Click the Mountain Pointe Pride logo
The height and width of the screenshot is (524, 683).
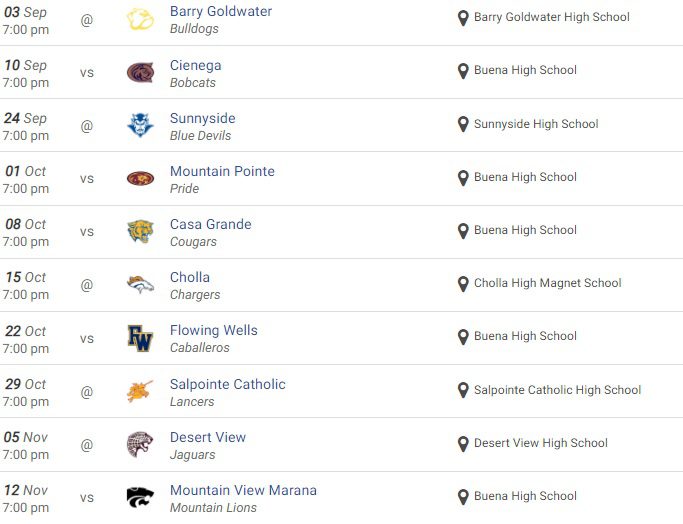pyautogui.click(x=141, y=178)
